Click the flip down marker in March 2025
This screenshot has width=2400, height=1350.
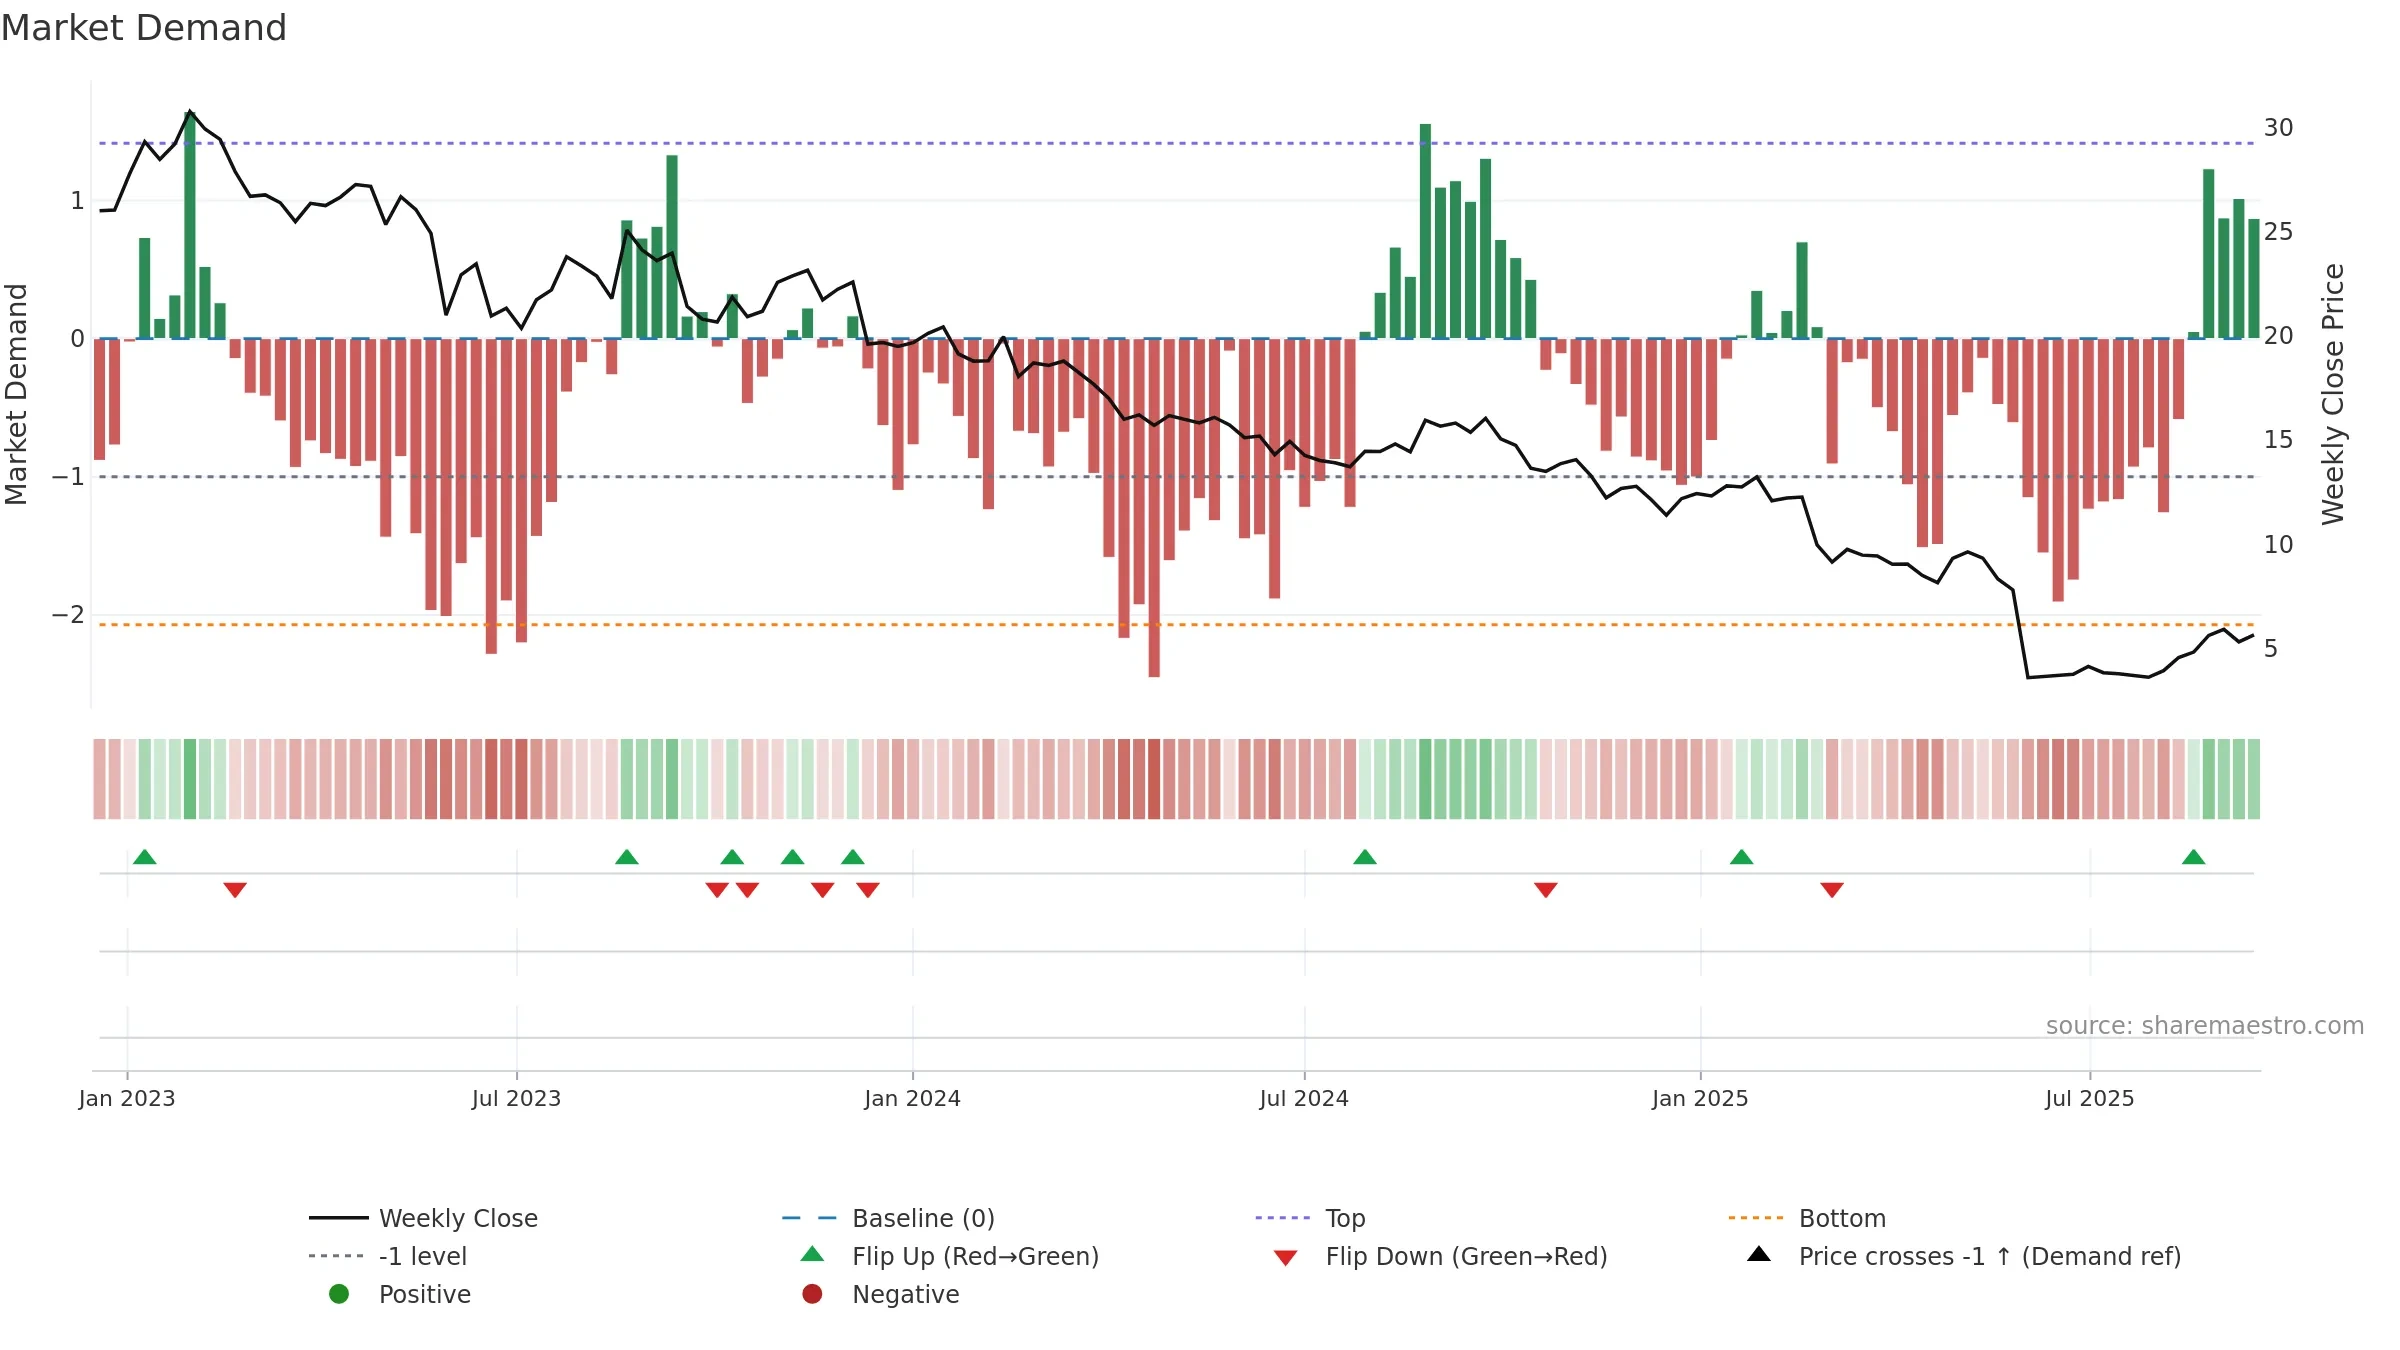(1832, 890)
